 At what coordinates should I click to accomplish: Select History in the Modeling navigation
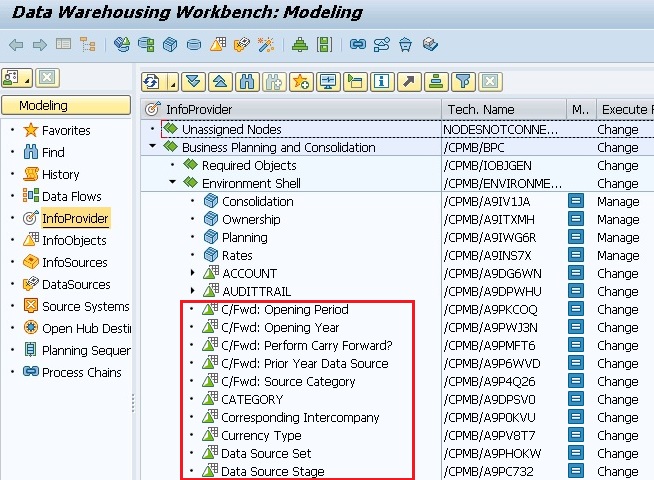[x=60, y=174]
